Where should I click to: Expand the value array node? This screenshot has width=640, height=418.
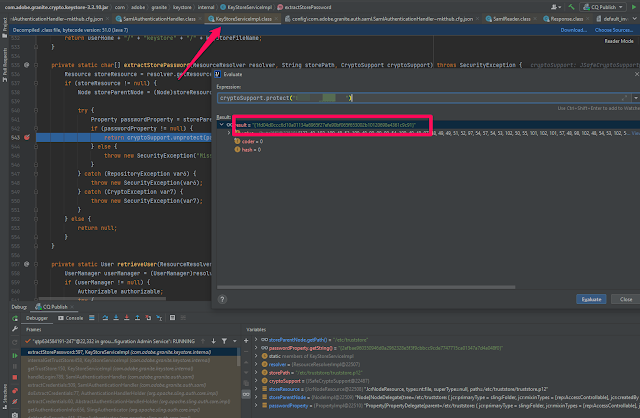[x=229, y=133]
